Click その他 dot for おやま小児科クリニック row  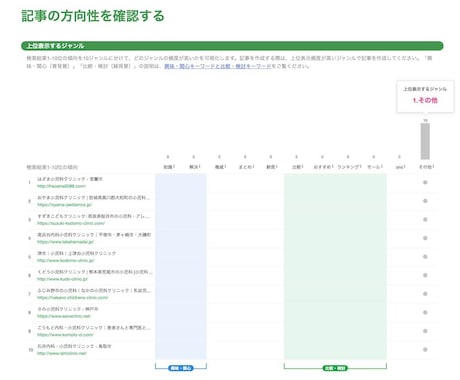[x=425, y=201]
